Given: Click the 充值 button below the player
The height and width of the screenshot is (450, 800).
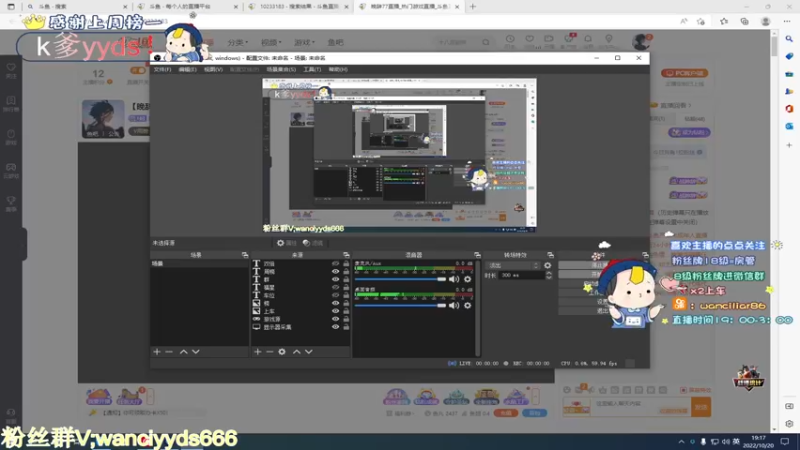Looking at the screenshot, I should [x=506, y=413].
